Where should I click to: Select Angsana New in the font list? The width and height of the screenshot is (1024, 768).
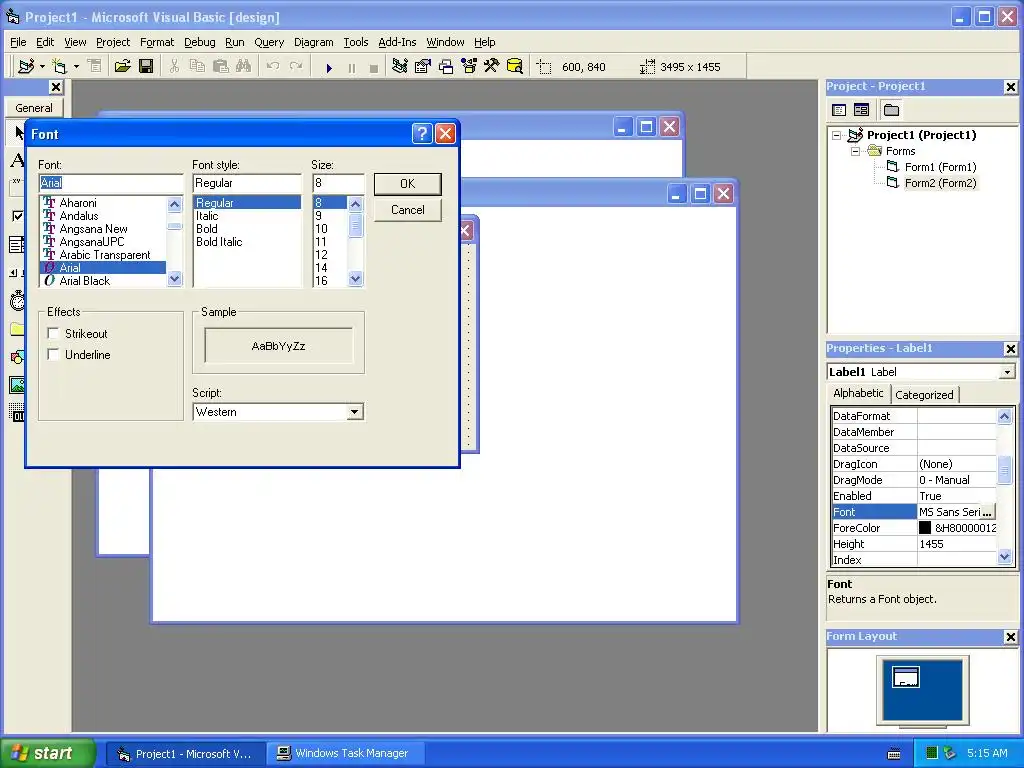coord(93,229)
